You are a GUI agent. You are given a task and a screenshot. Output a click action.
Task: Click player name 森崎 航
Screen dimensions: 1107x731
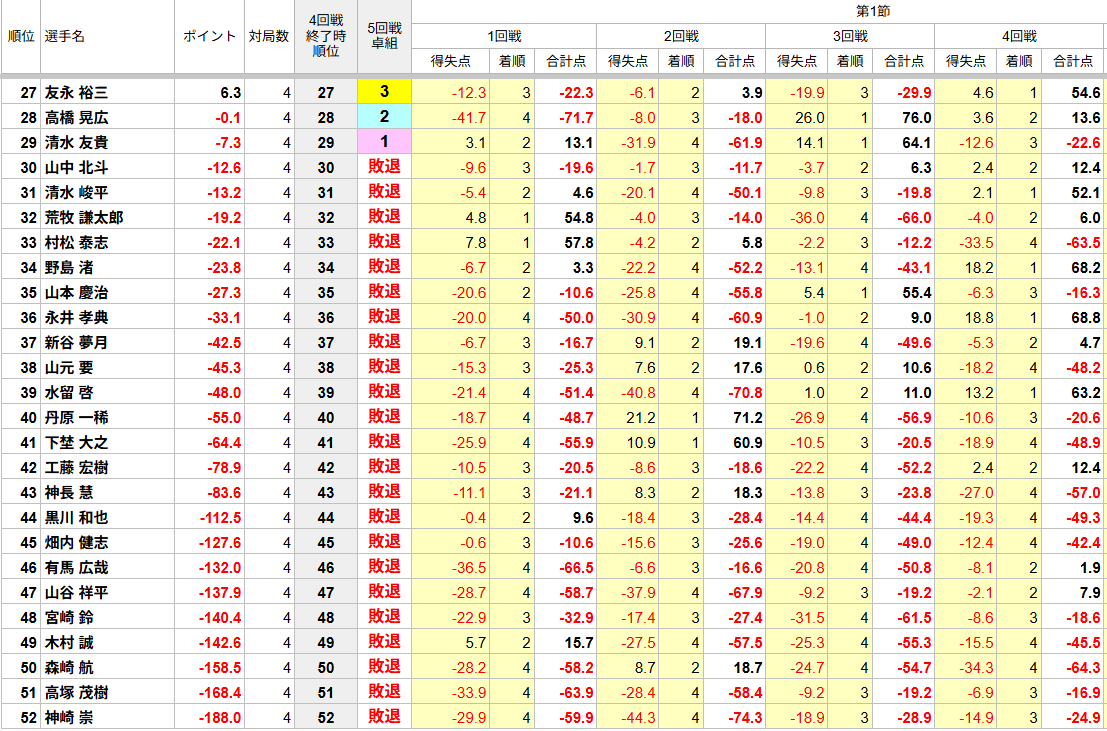(68, 668)
